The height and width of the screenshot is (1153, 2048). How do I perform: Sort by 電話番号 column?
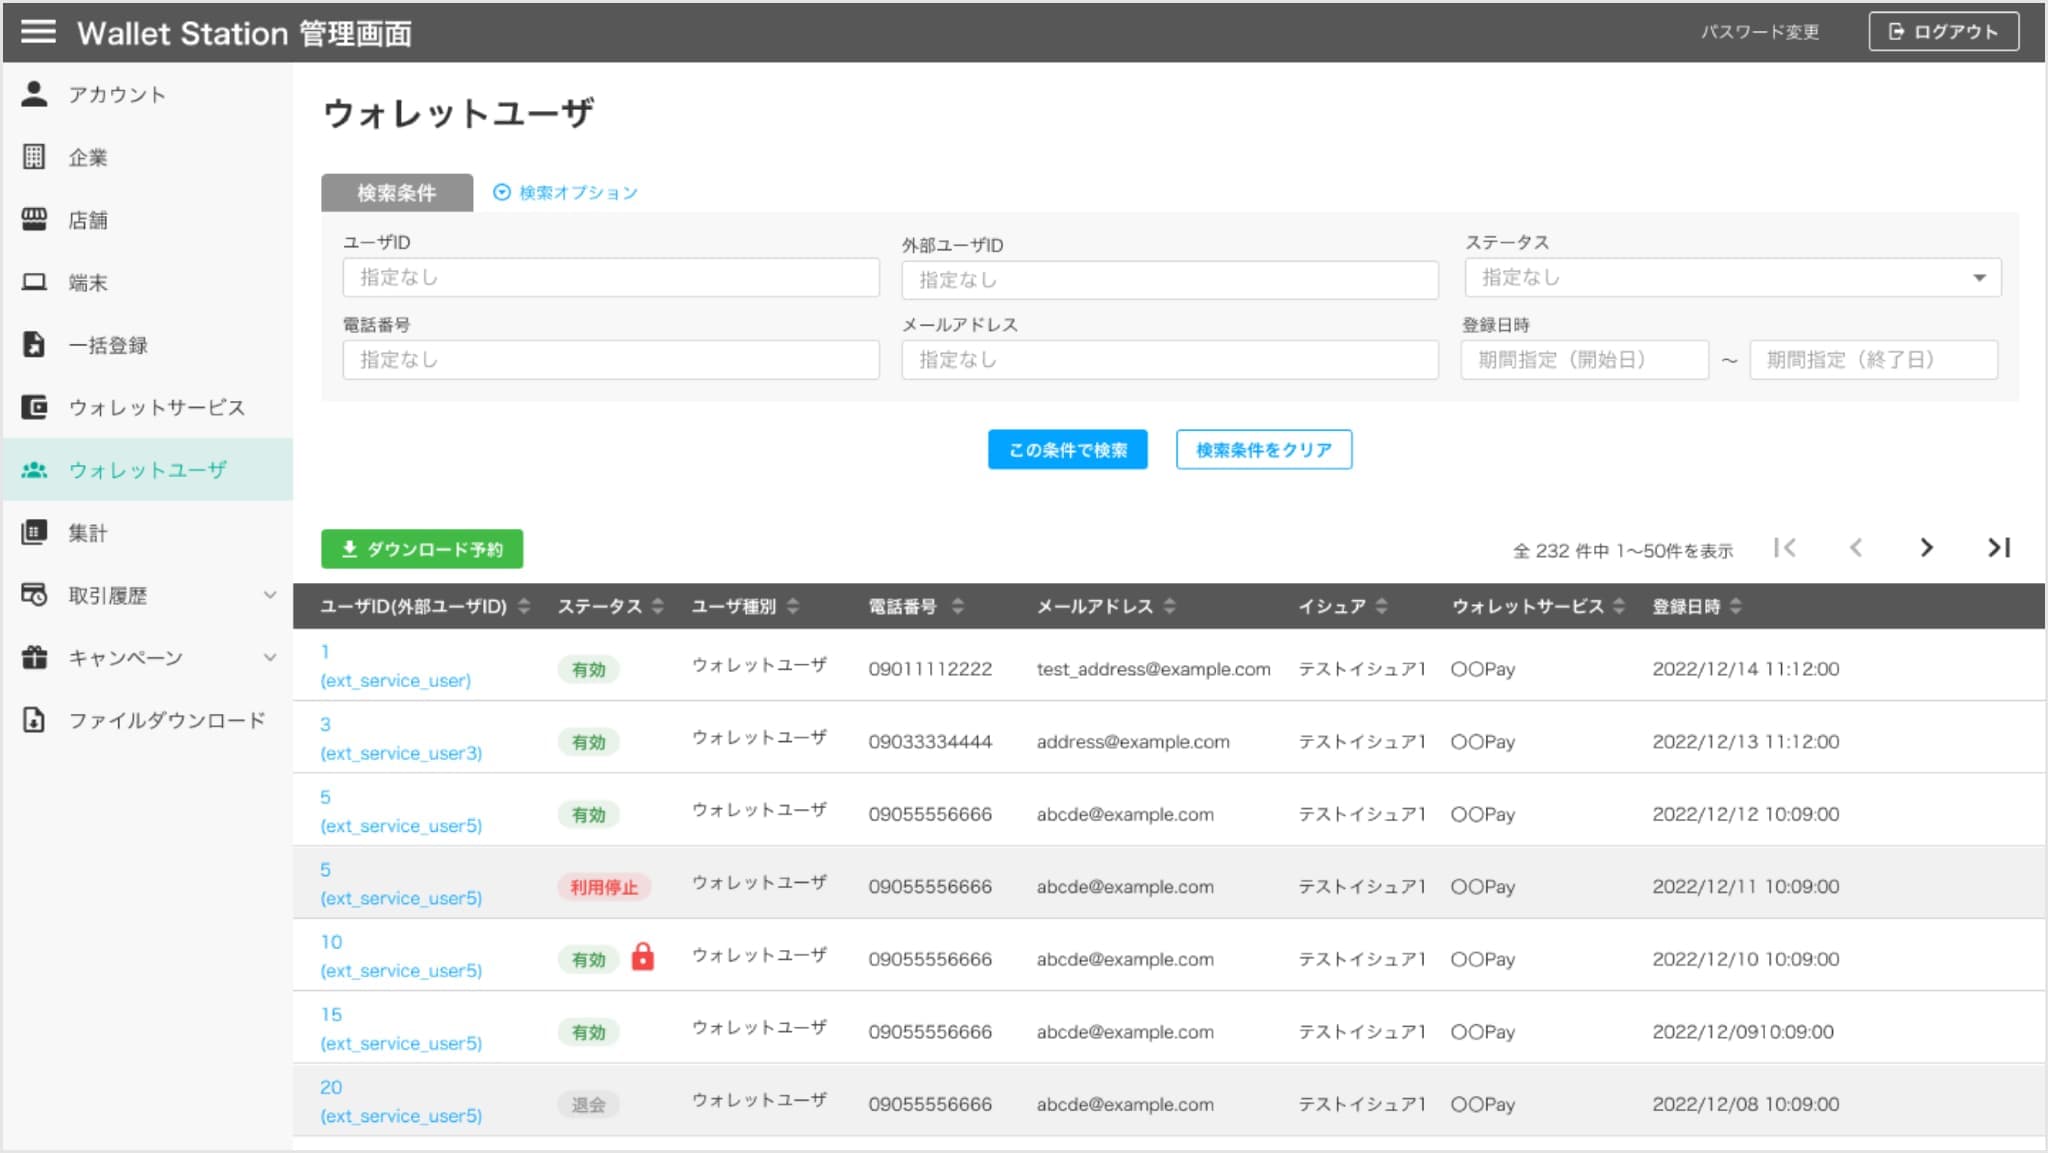point(957,606)
